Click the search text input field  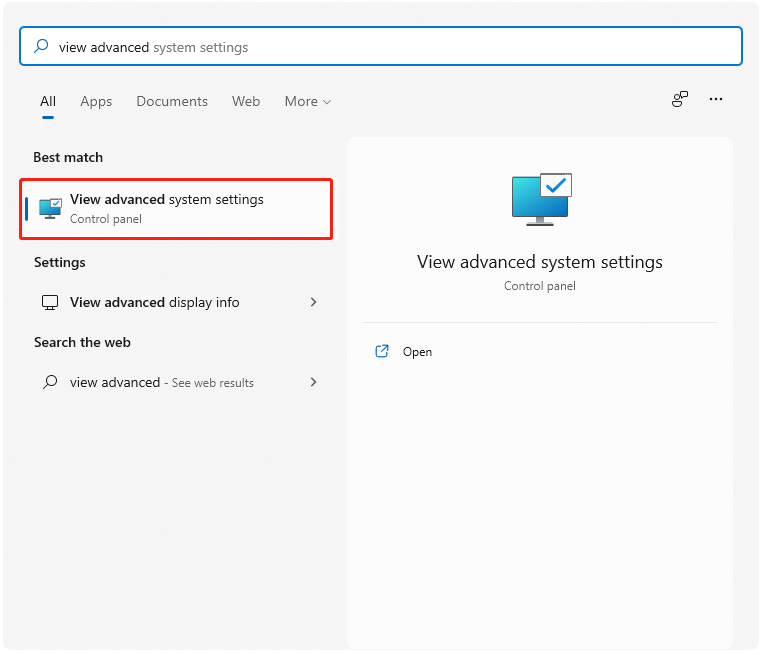point(381,46)
